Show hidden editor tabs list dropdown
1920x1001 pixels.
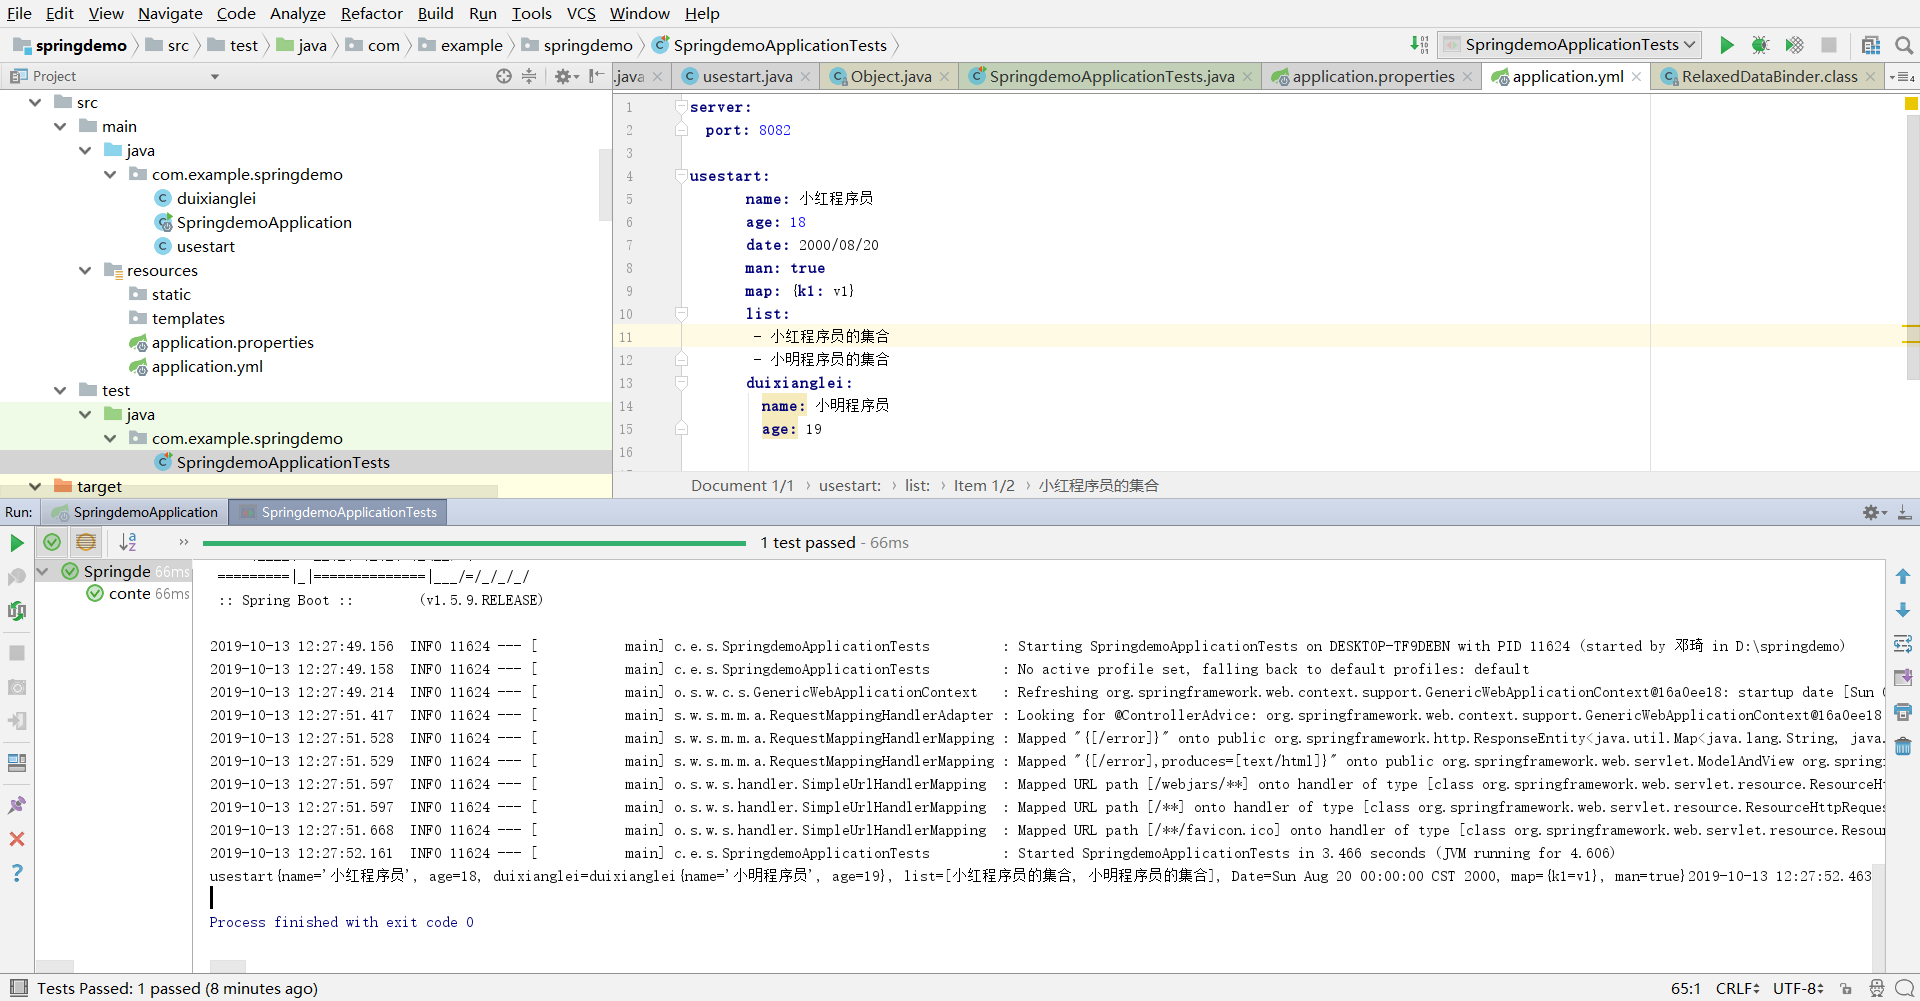click(x=1902, y=77)
